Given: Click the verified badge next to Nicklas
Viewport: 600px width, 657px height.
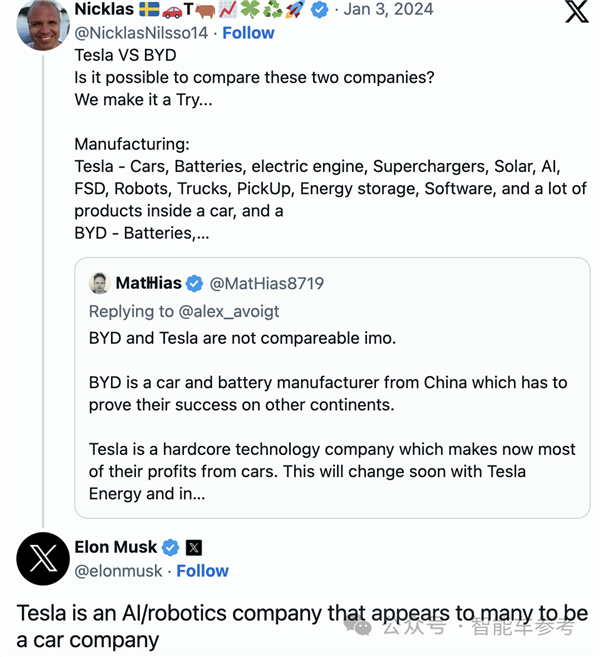Looking at the screenshot, I should tap(320, 10).
